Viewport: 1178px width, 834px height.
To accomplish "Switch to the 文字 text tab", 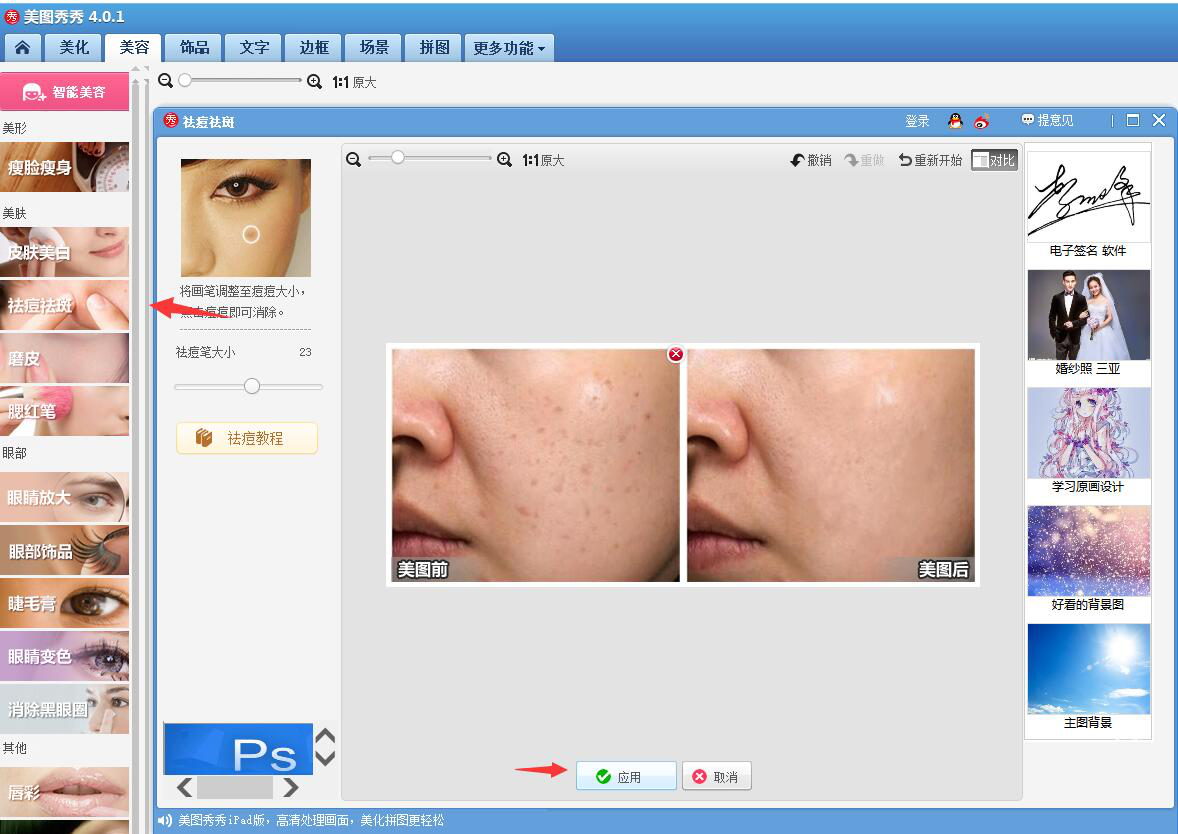I will 253,47.
